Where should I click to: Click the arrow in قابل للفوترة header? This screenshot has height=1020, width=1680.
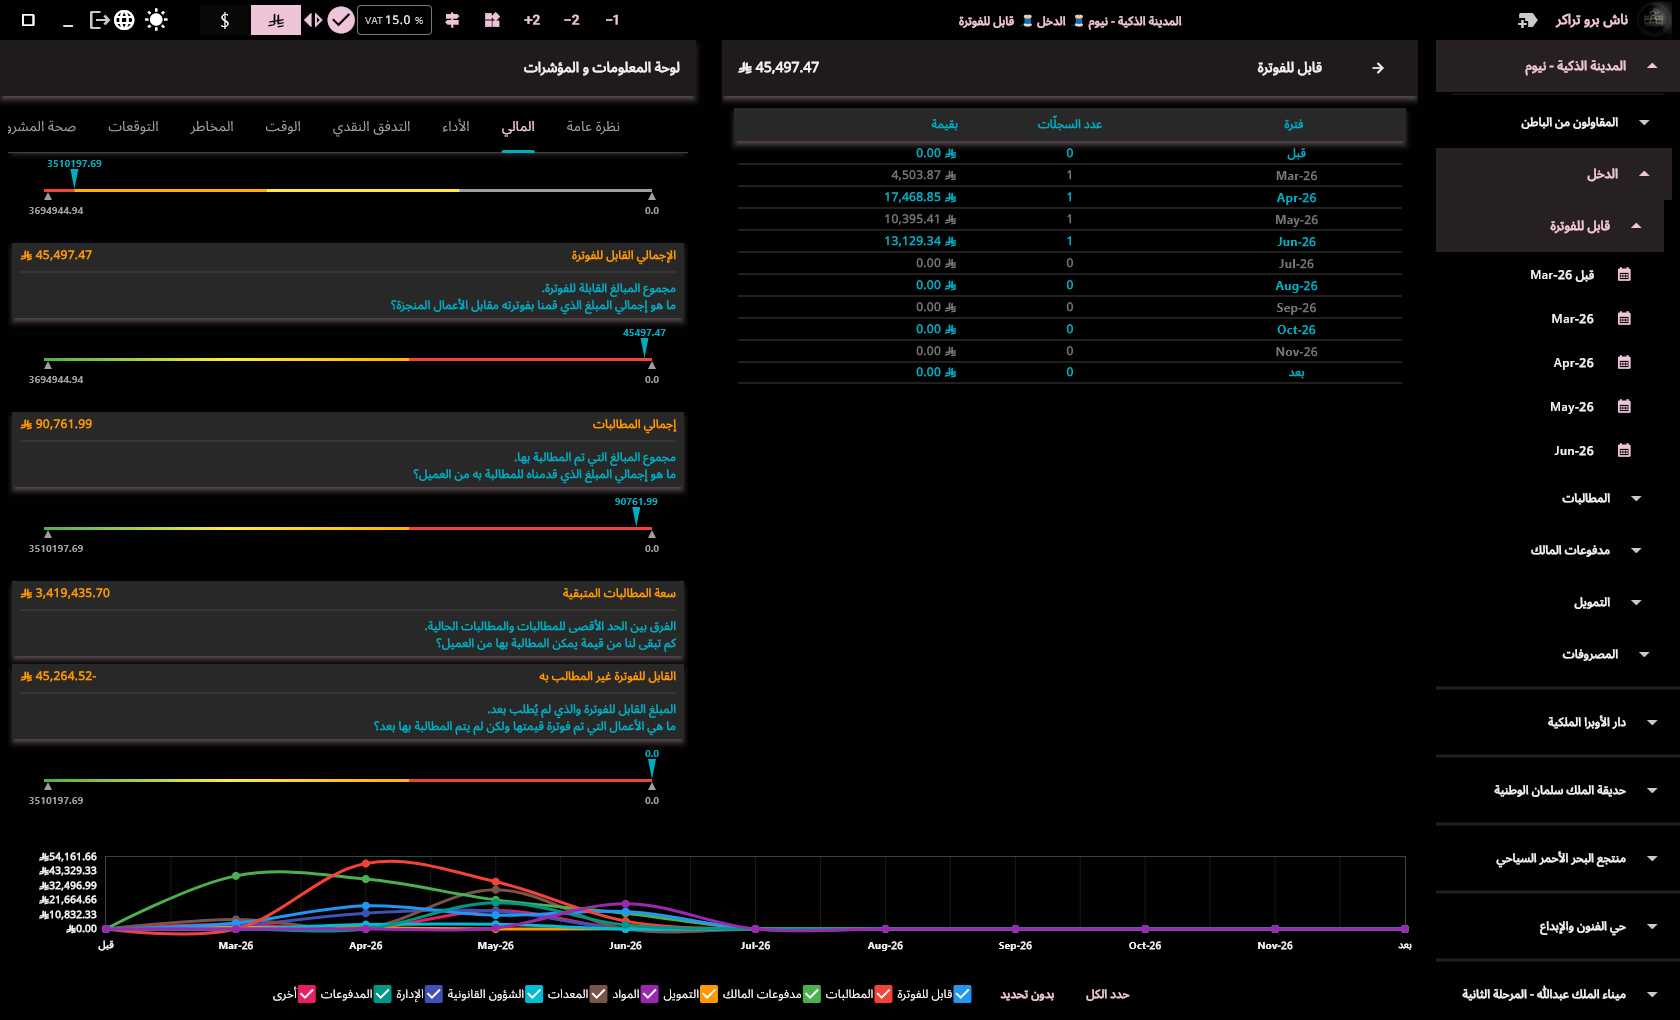1378,68
